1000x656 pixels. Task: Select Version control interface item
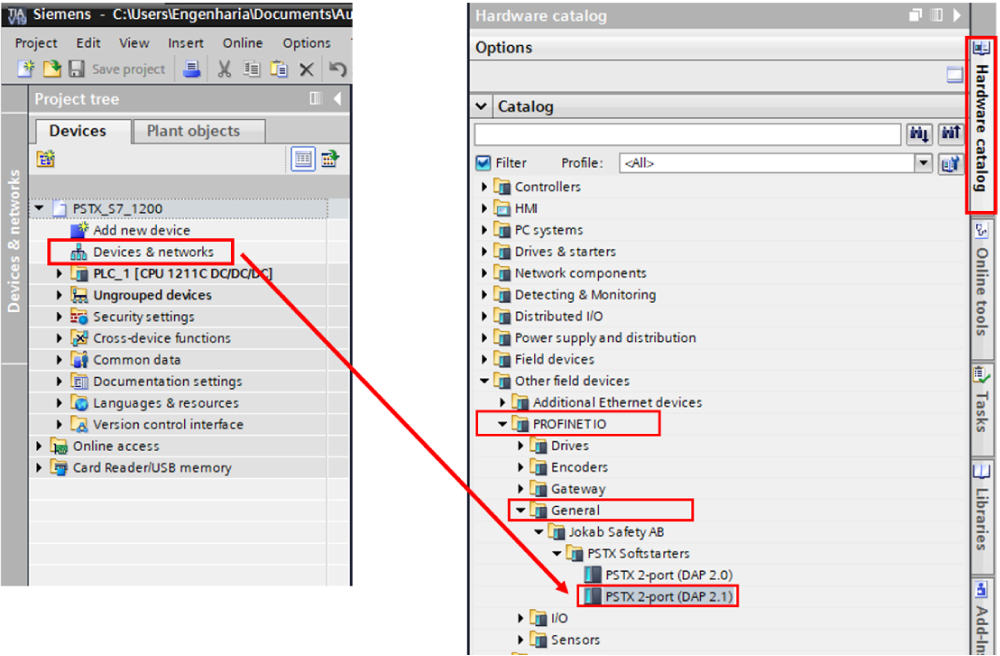click(x=168, y=425)
